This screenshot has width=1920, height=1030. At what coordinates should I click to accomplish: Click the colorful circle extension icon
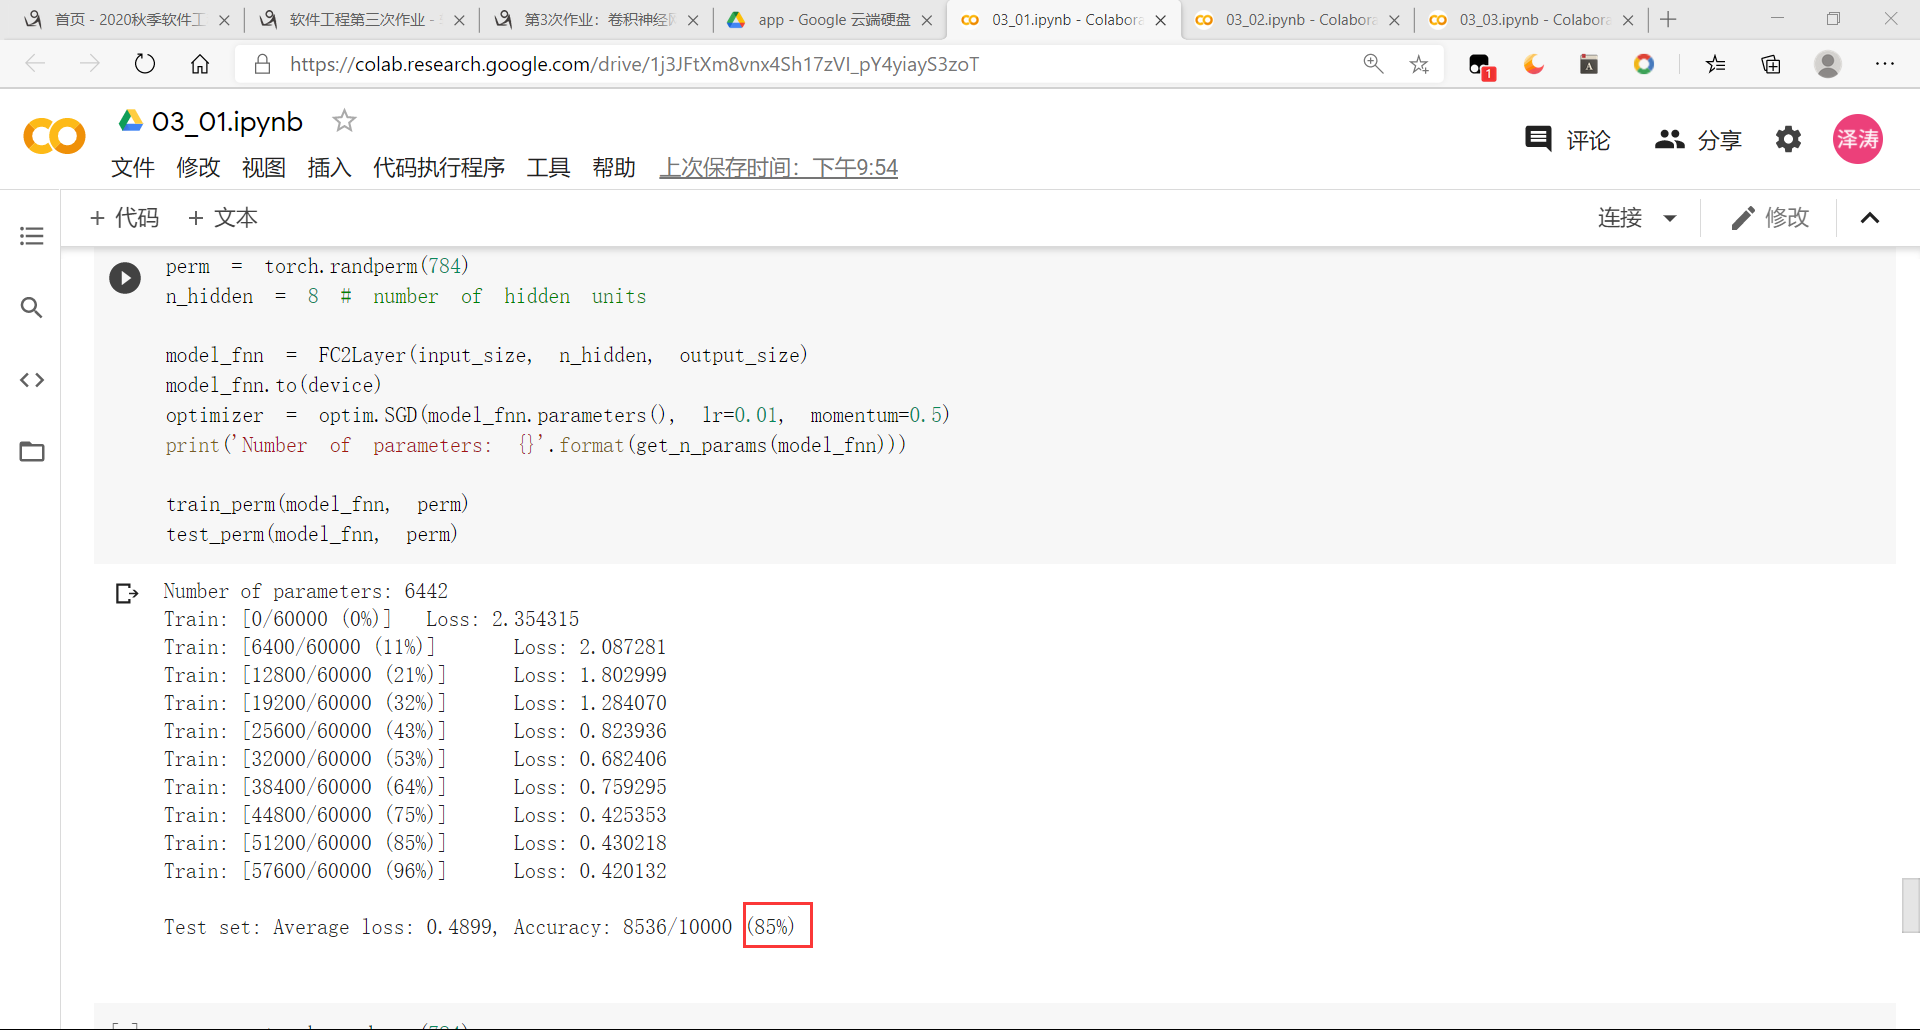tap(1643, 64)
